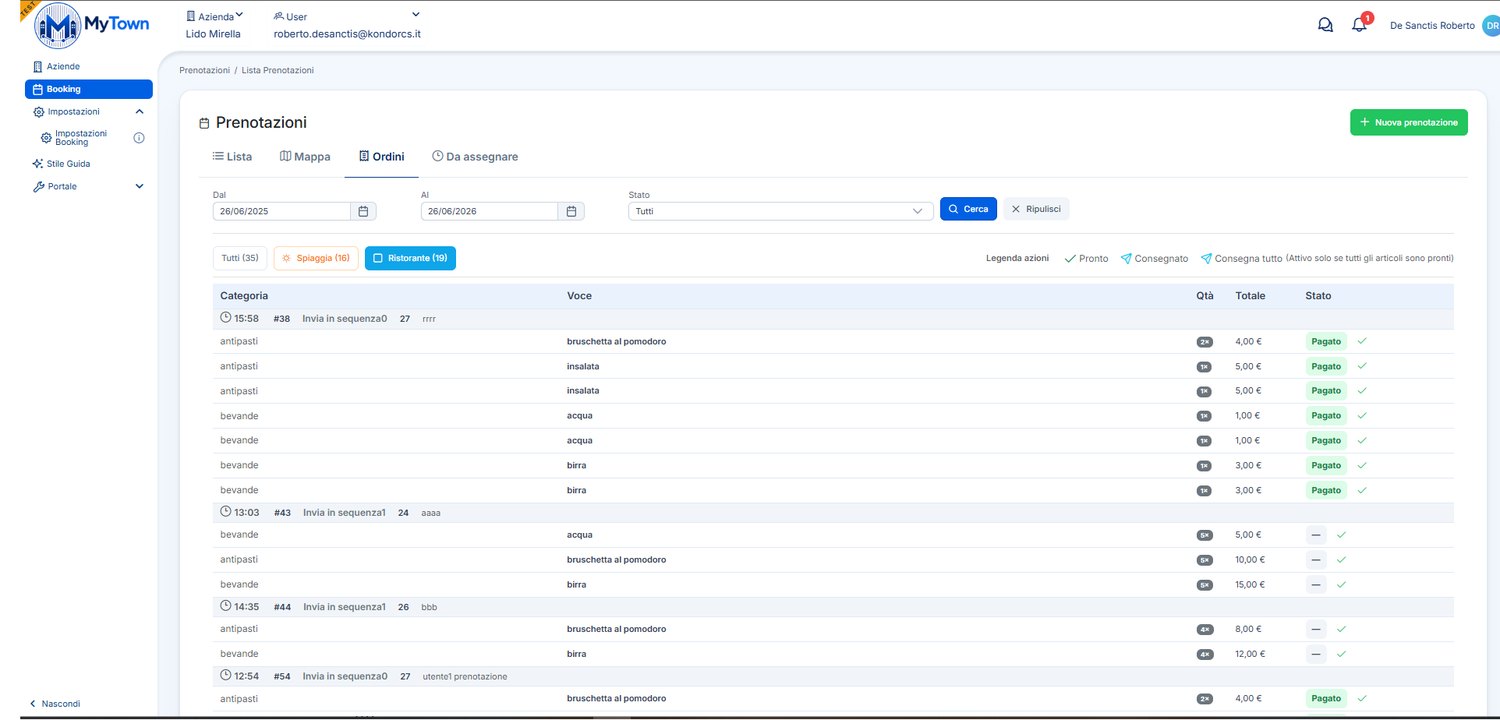Switch to the Mappa tab
Viewport: 1500px width, 720px height.
305,157
